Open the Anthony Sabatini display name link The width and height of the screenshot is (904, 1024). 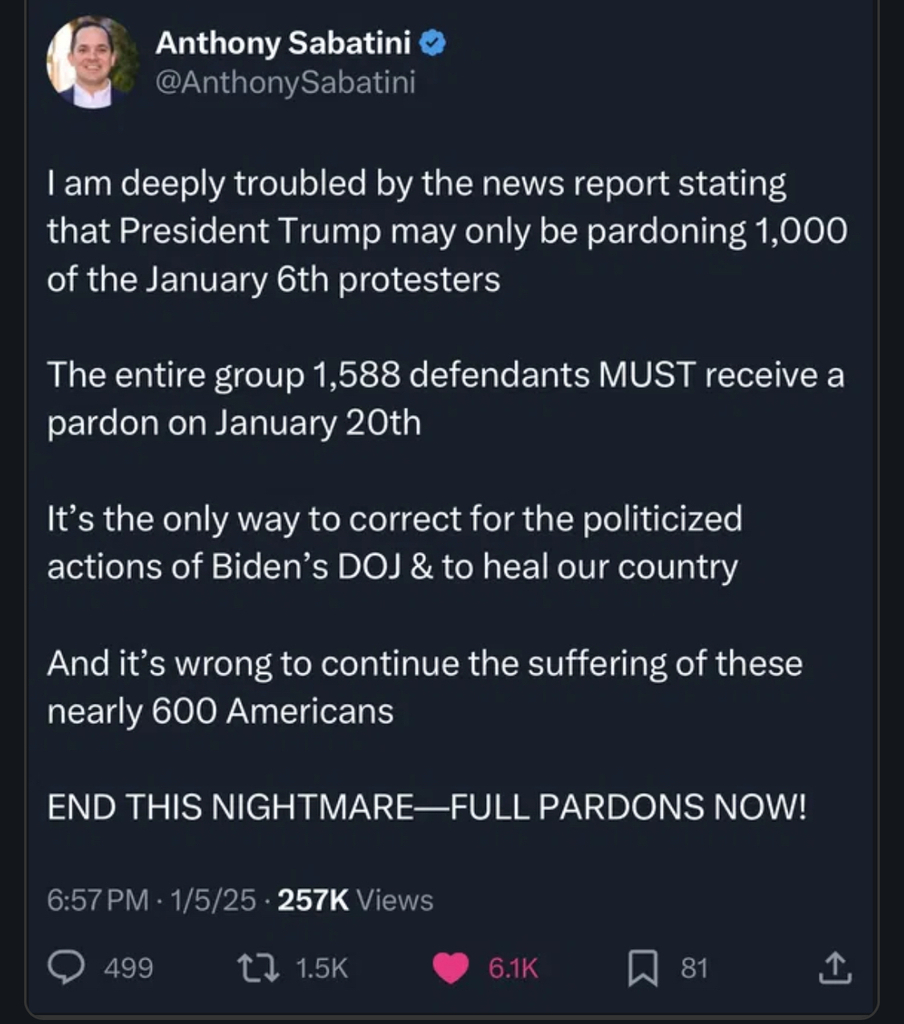point(283,43)
